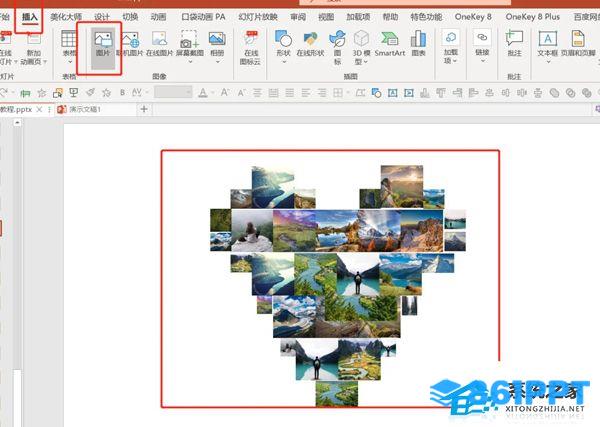The image size is (600, 427).
Task: Open the 动画 Animations tab
Action: click(158, 17)
